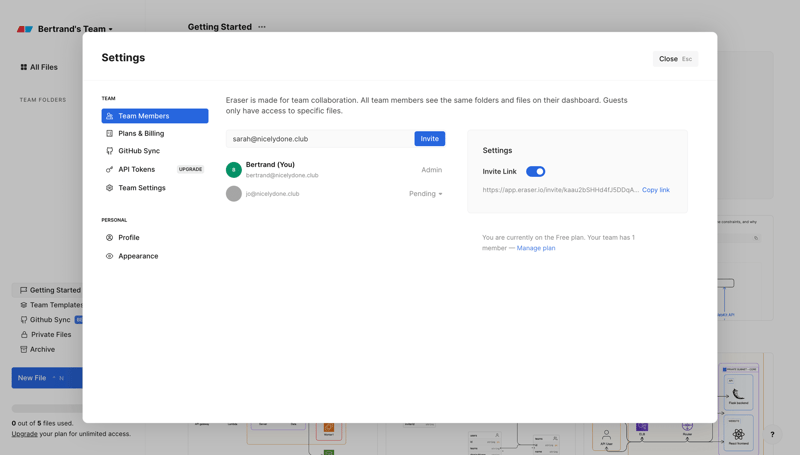Viewport: 800px width, 455px height.
Task: Open Github Sync in the sidebar
Action: coord(47,320)
